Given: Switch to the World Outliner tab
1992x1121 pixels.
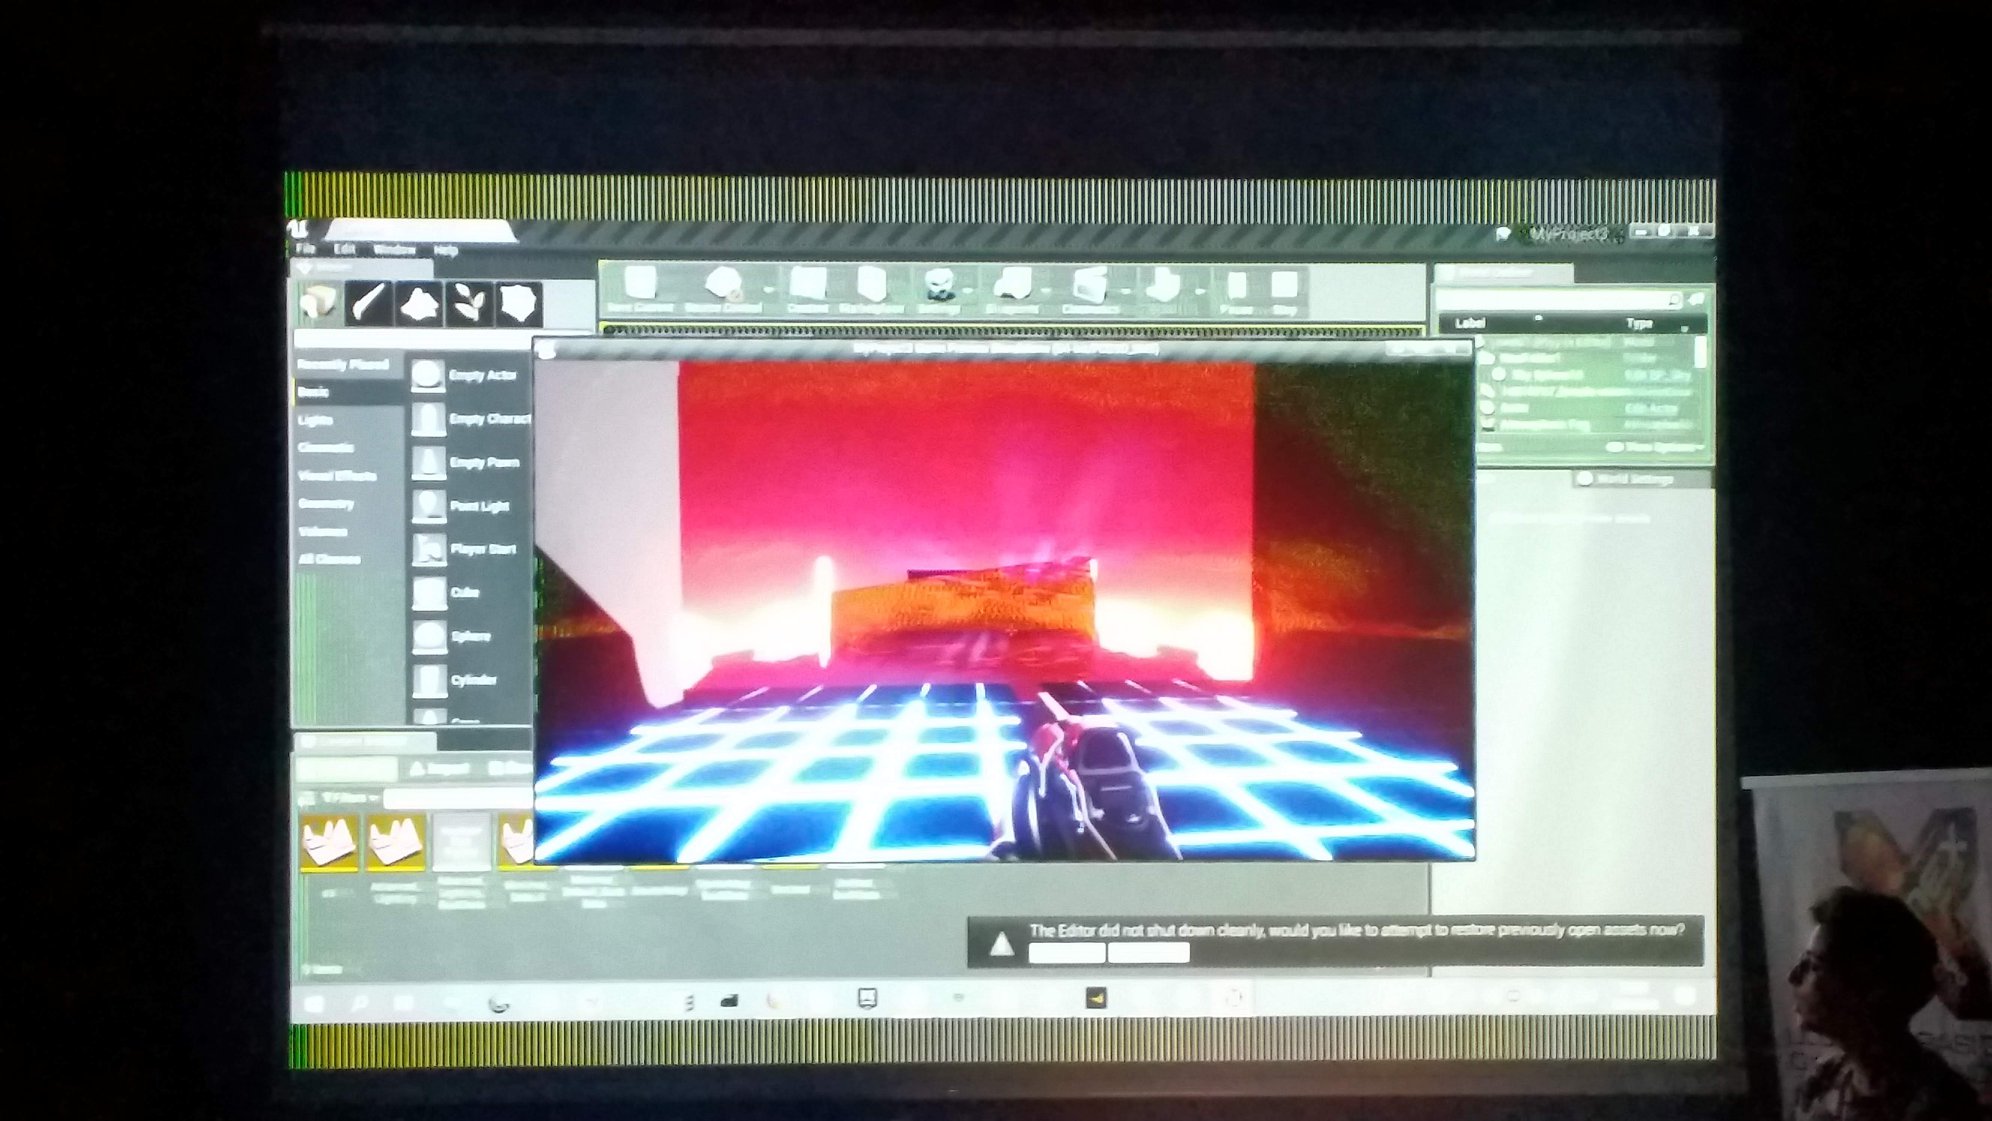Looking at the screenshot, I should coord(1502,273).
